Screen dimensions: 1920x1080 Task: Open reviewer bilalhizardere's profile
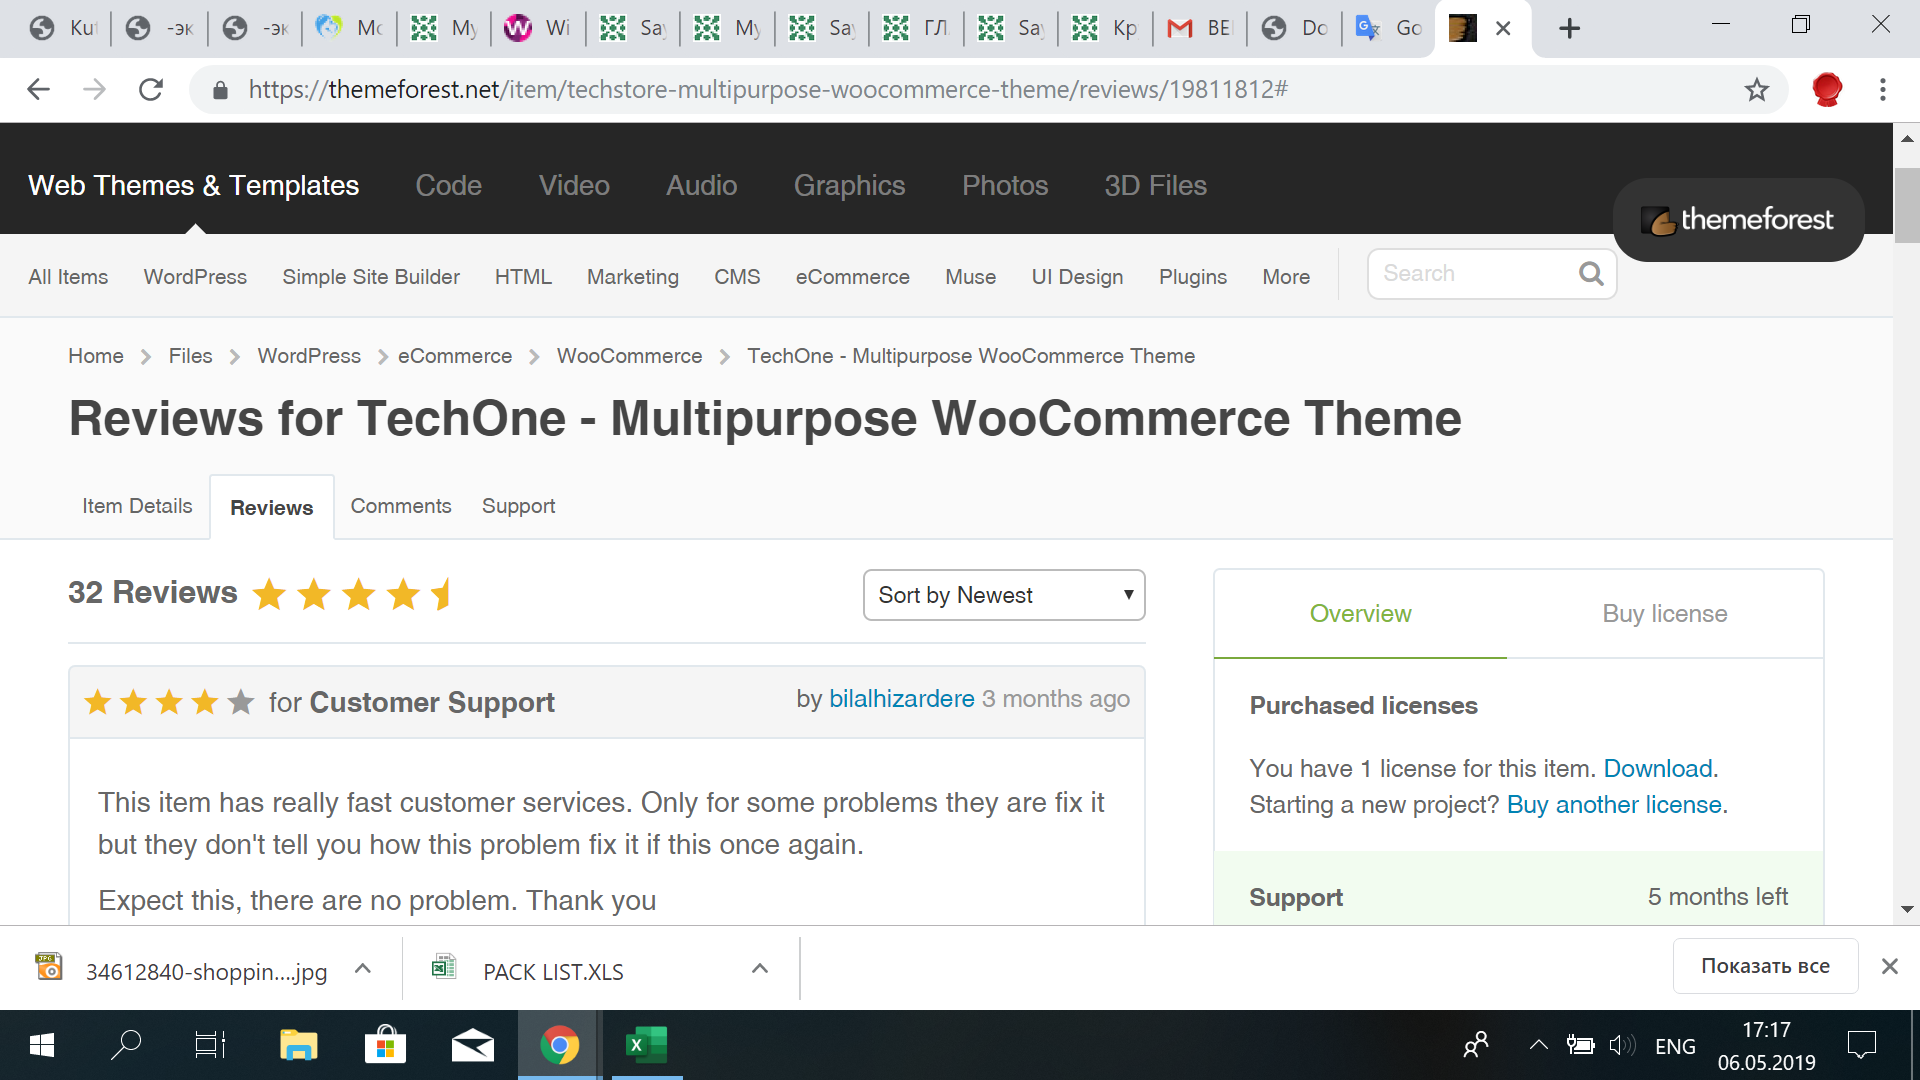pyautogui.click(x=901, y=698)
